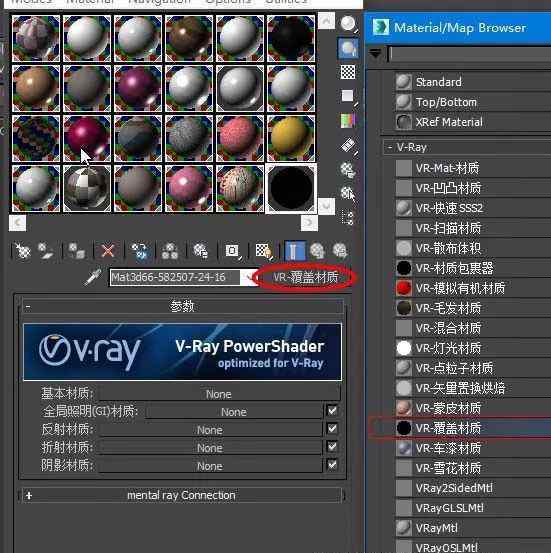Click the Sample Type sphere icon
Image resolution: width=551 pixels, height=553 pixels.
(x=348, y=24)
